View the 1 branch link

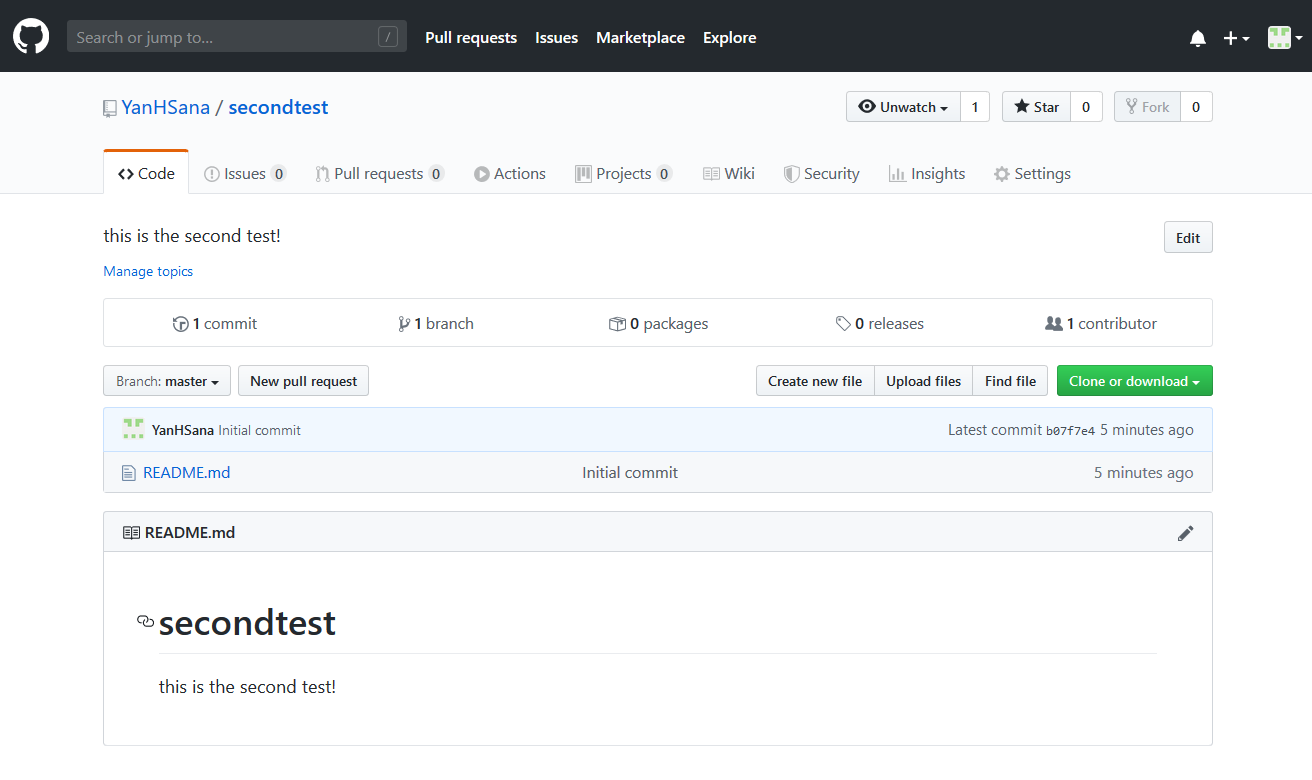click(436, 323)
